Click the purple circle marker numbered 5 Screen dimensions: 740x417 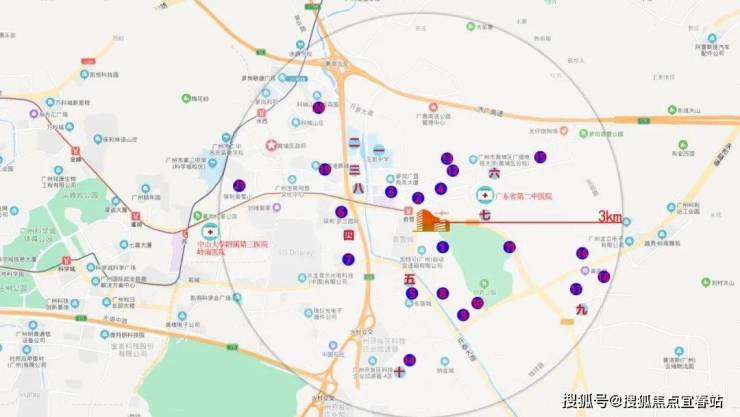point(412,293)
